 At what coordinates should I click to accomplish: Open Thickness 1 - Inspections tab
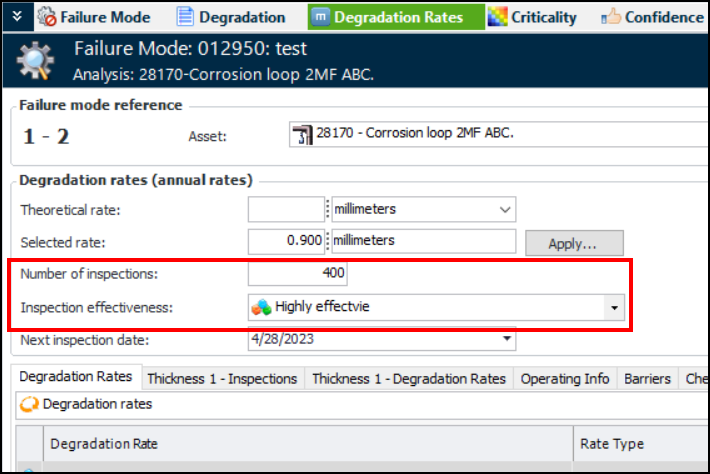click(x=222, y=379)
